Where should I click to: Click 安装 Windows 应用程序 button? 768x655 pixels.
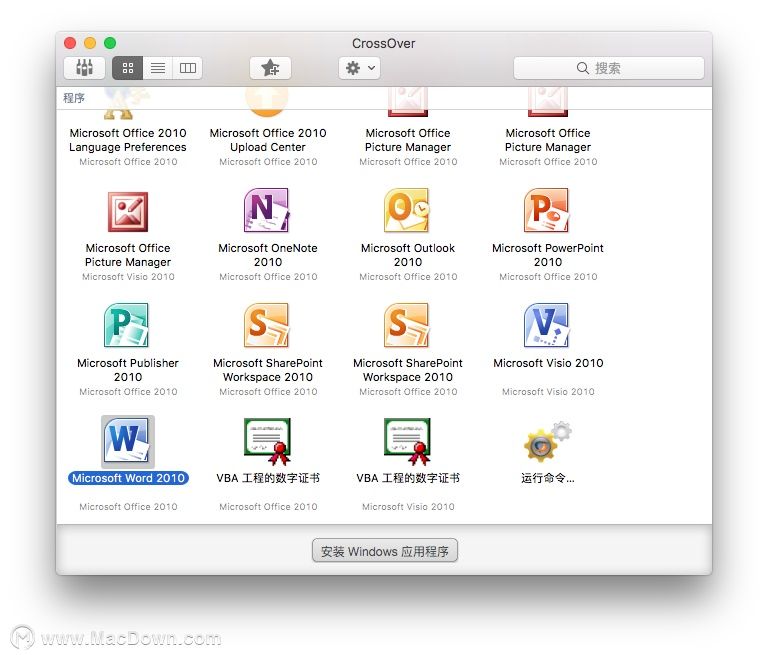[385, 551]
